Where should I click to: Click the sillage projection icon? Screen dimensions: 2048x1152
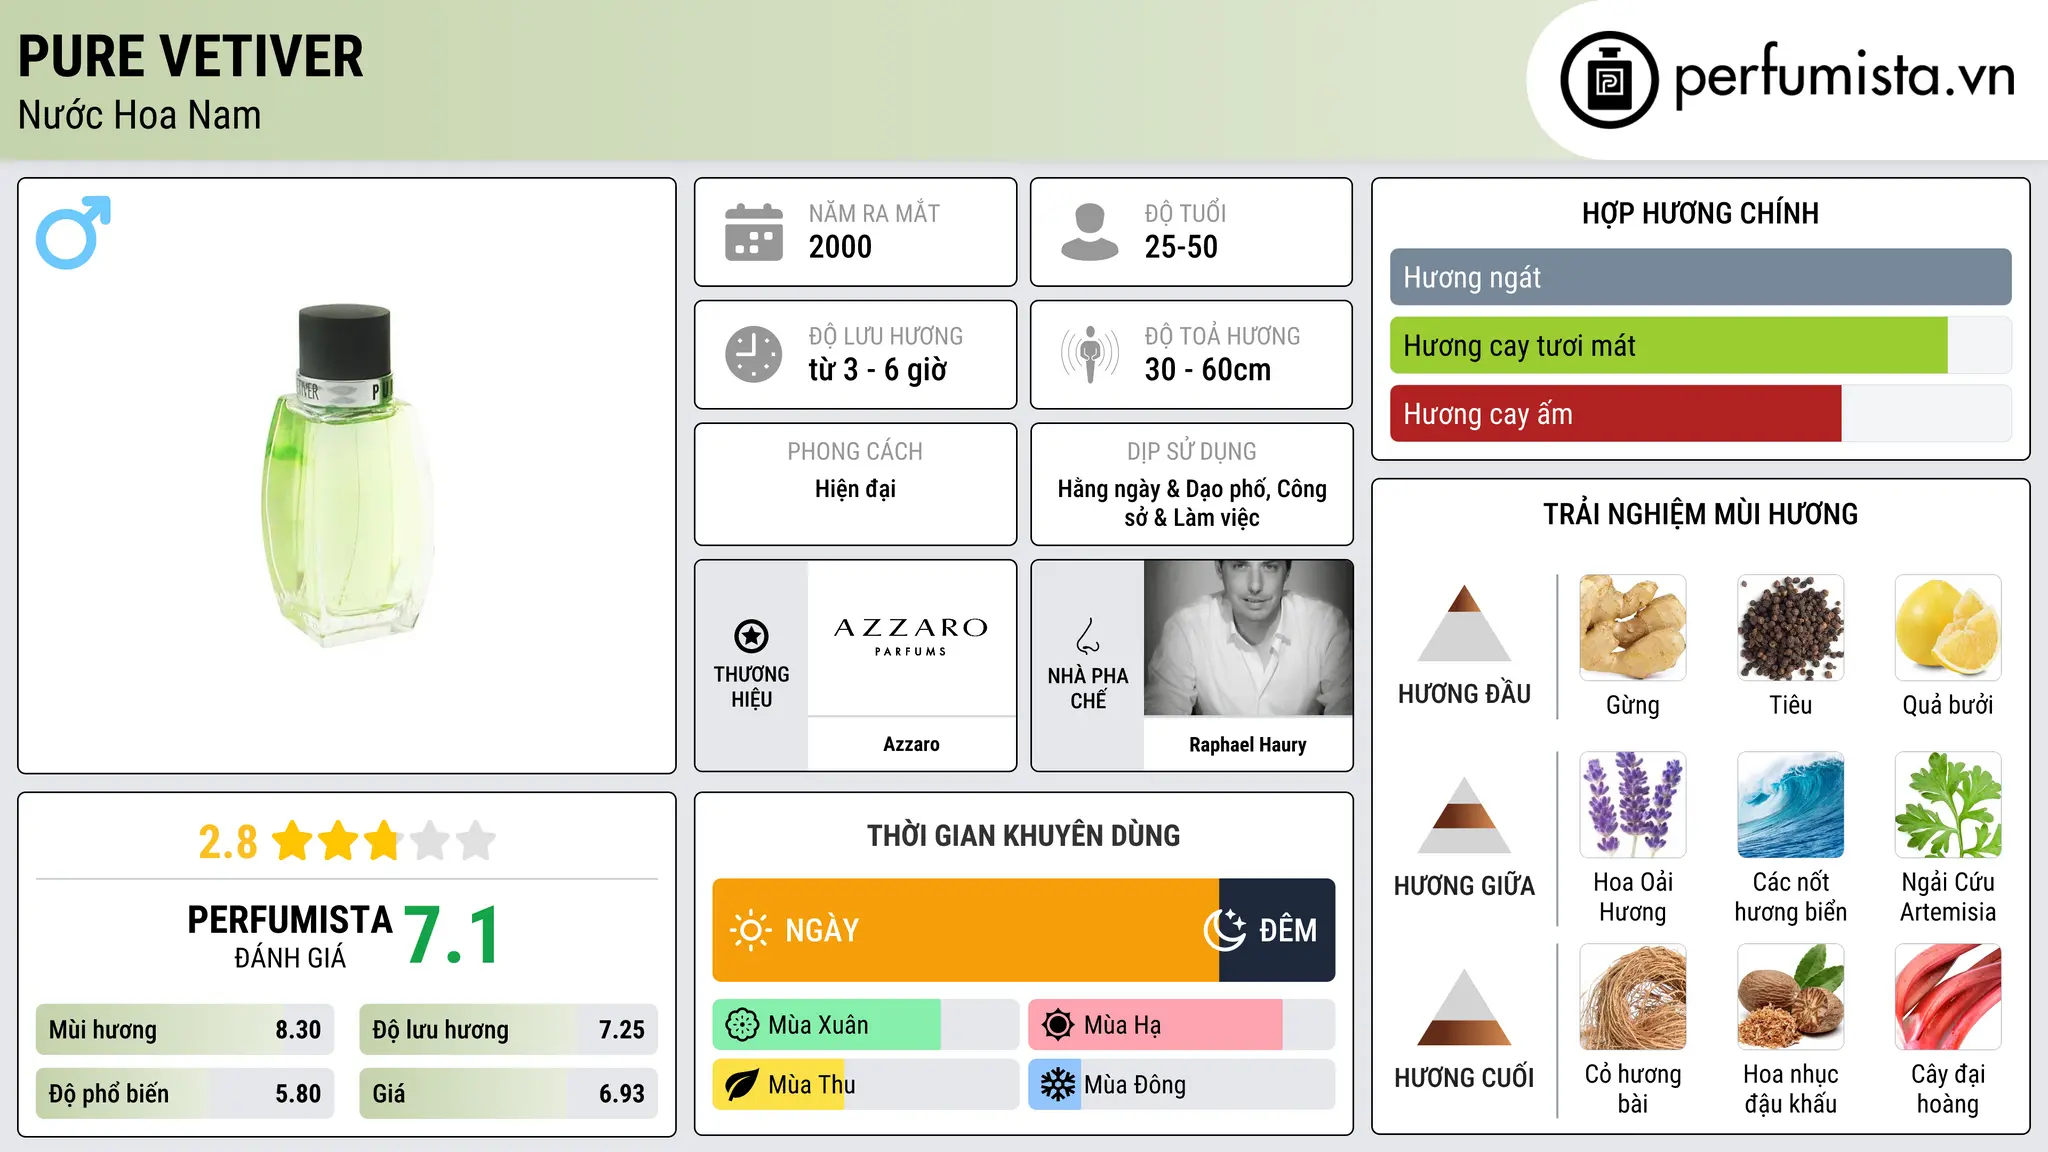coord(1090,354)
